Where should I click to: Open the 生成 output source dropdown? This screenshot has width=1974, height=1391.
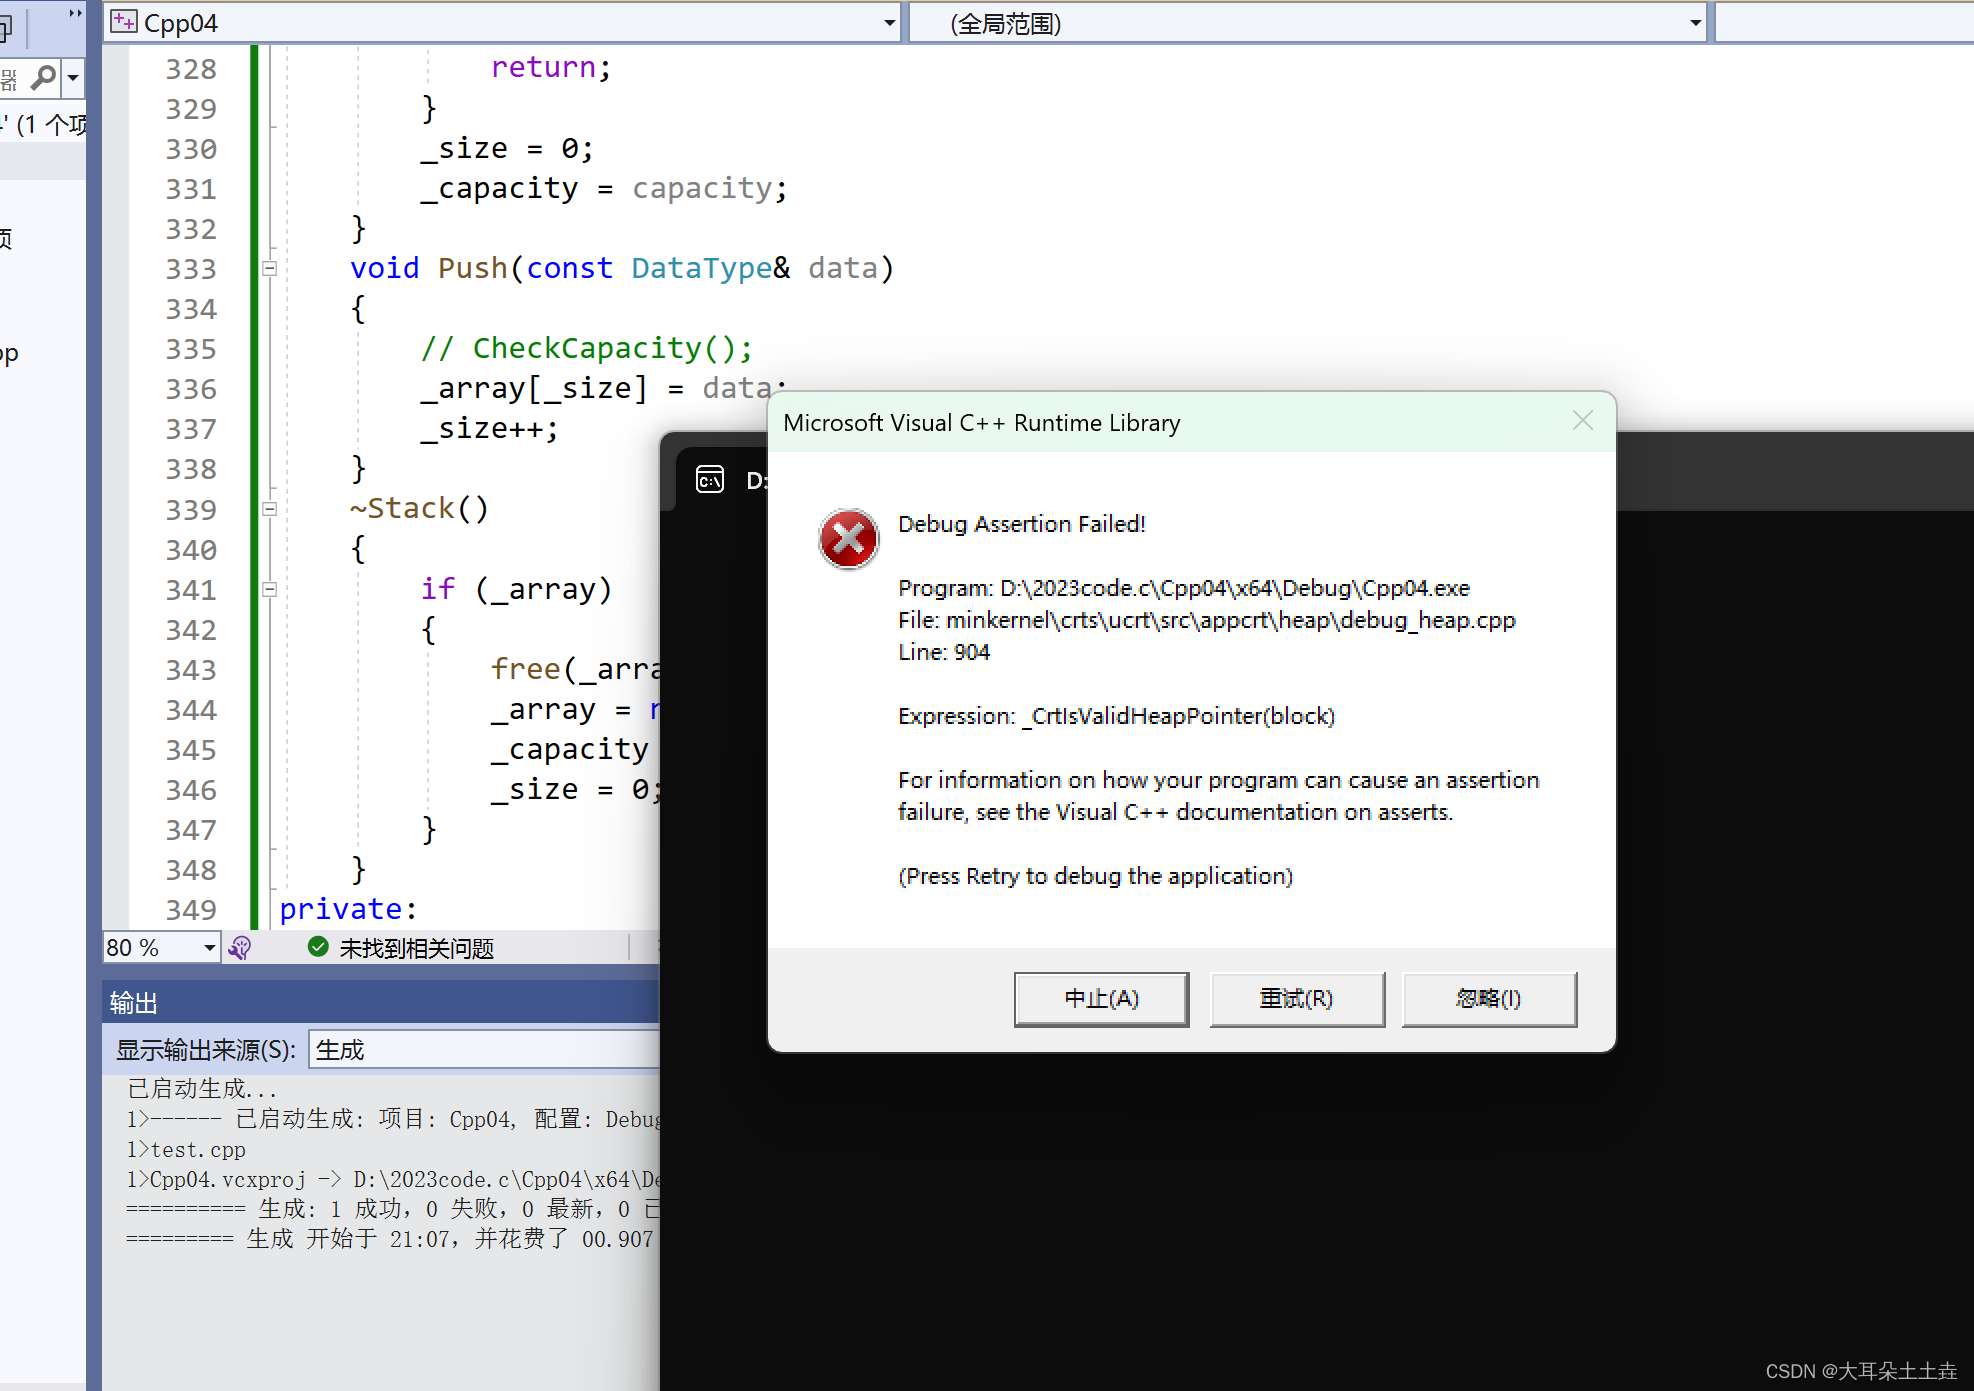click(x=485, y=1049)
